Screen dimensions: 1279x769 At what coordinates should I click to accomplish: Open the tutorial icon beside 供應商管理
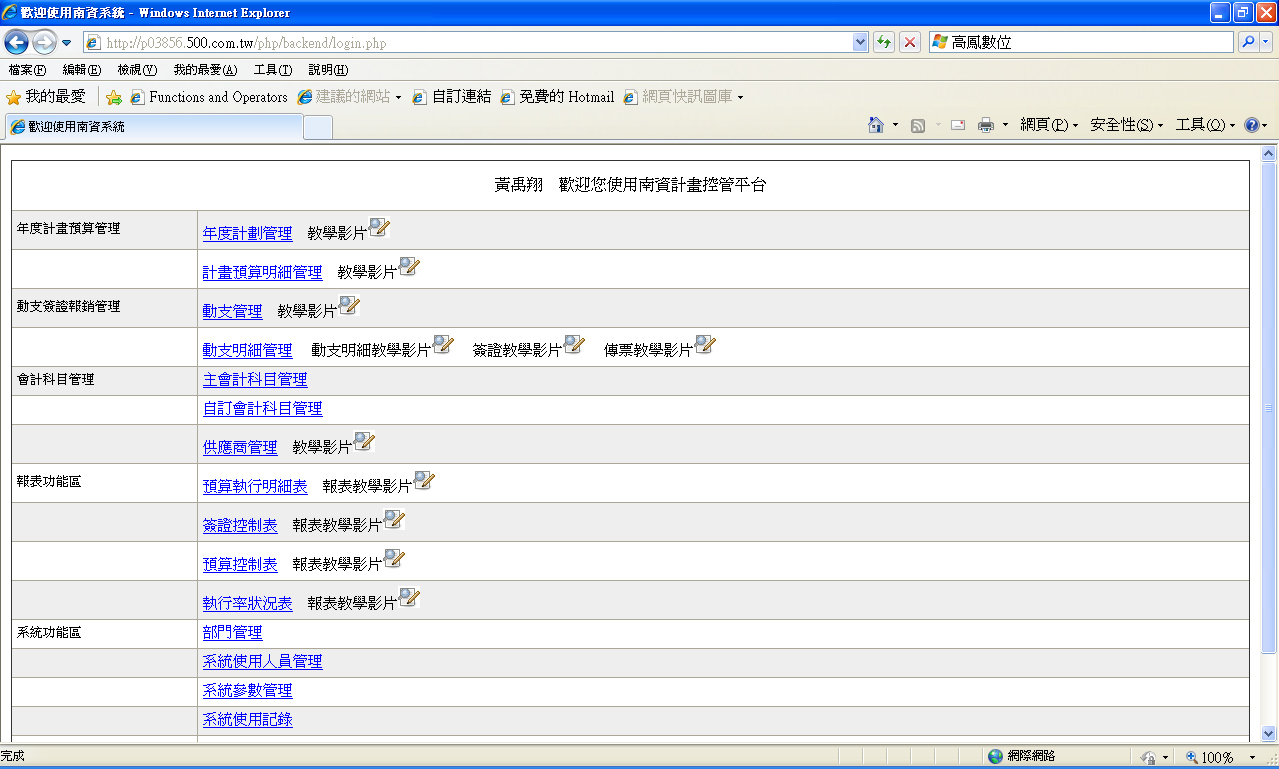click(364, 442)
